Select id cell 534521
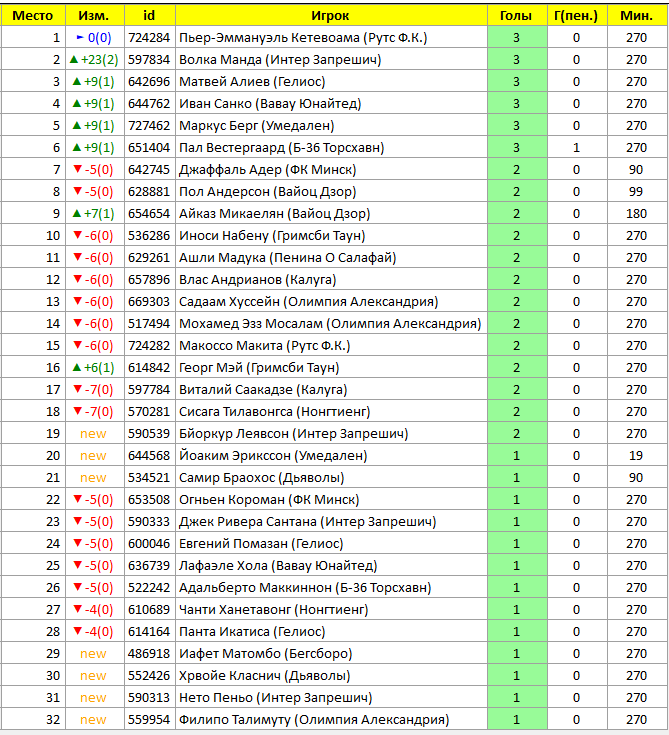 pos(150,478)
